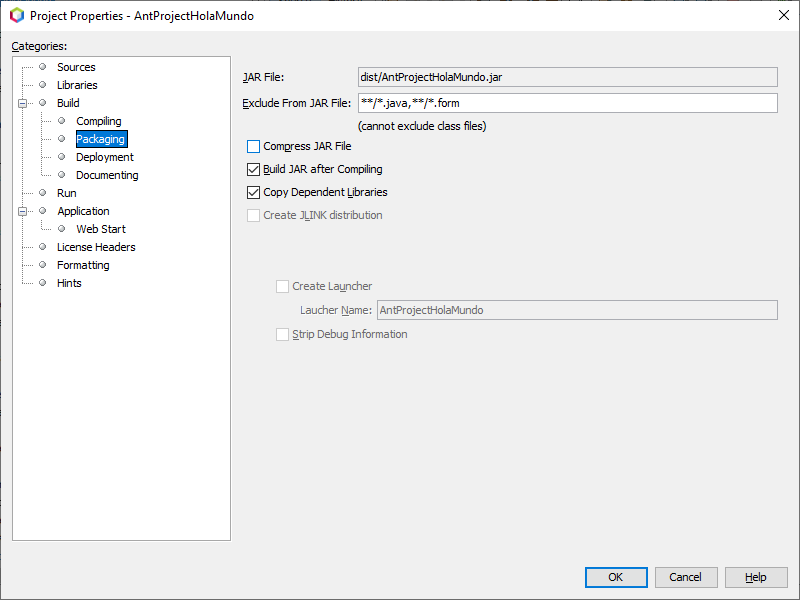Click the Cancel button
The width and height of the screenshot is (800, 600).
point(685,577)
